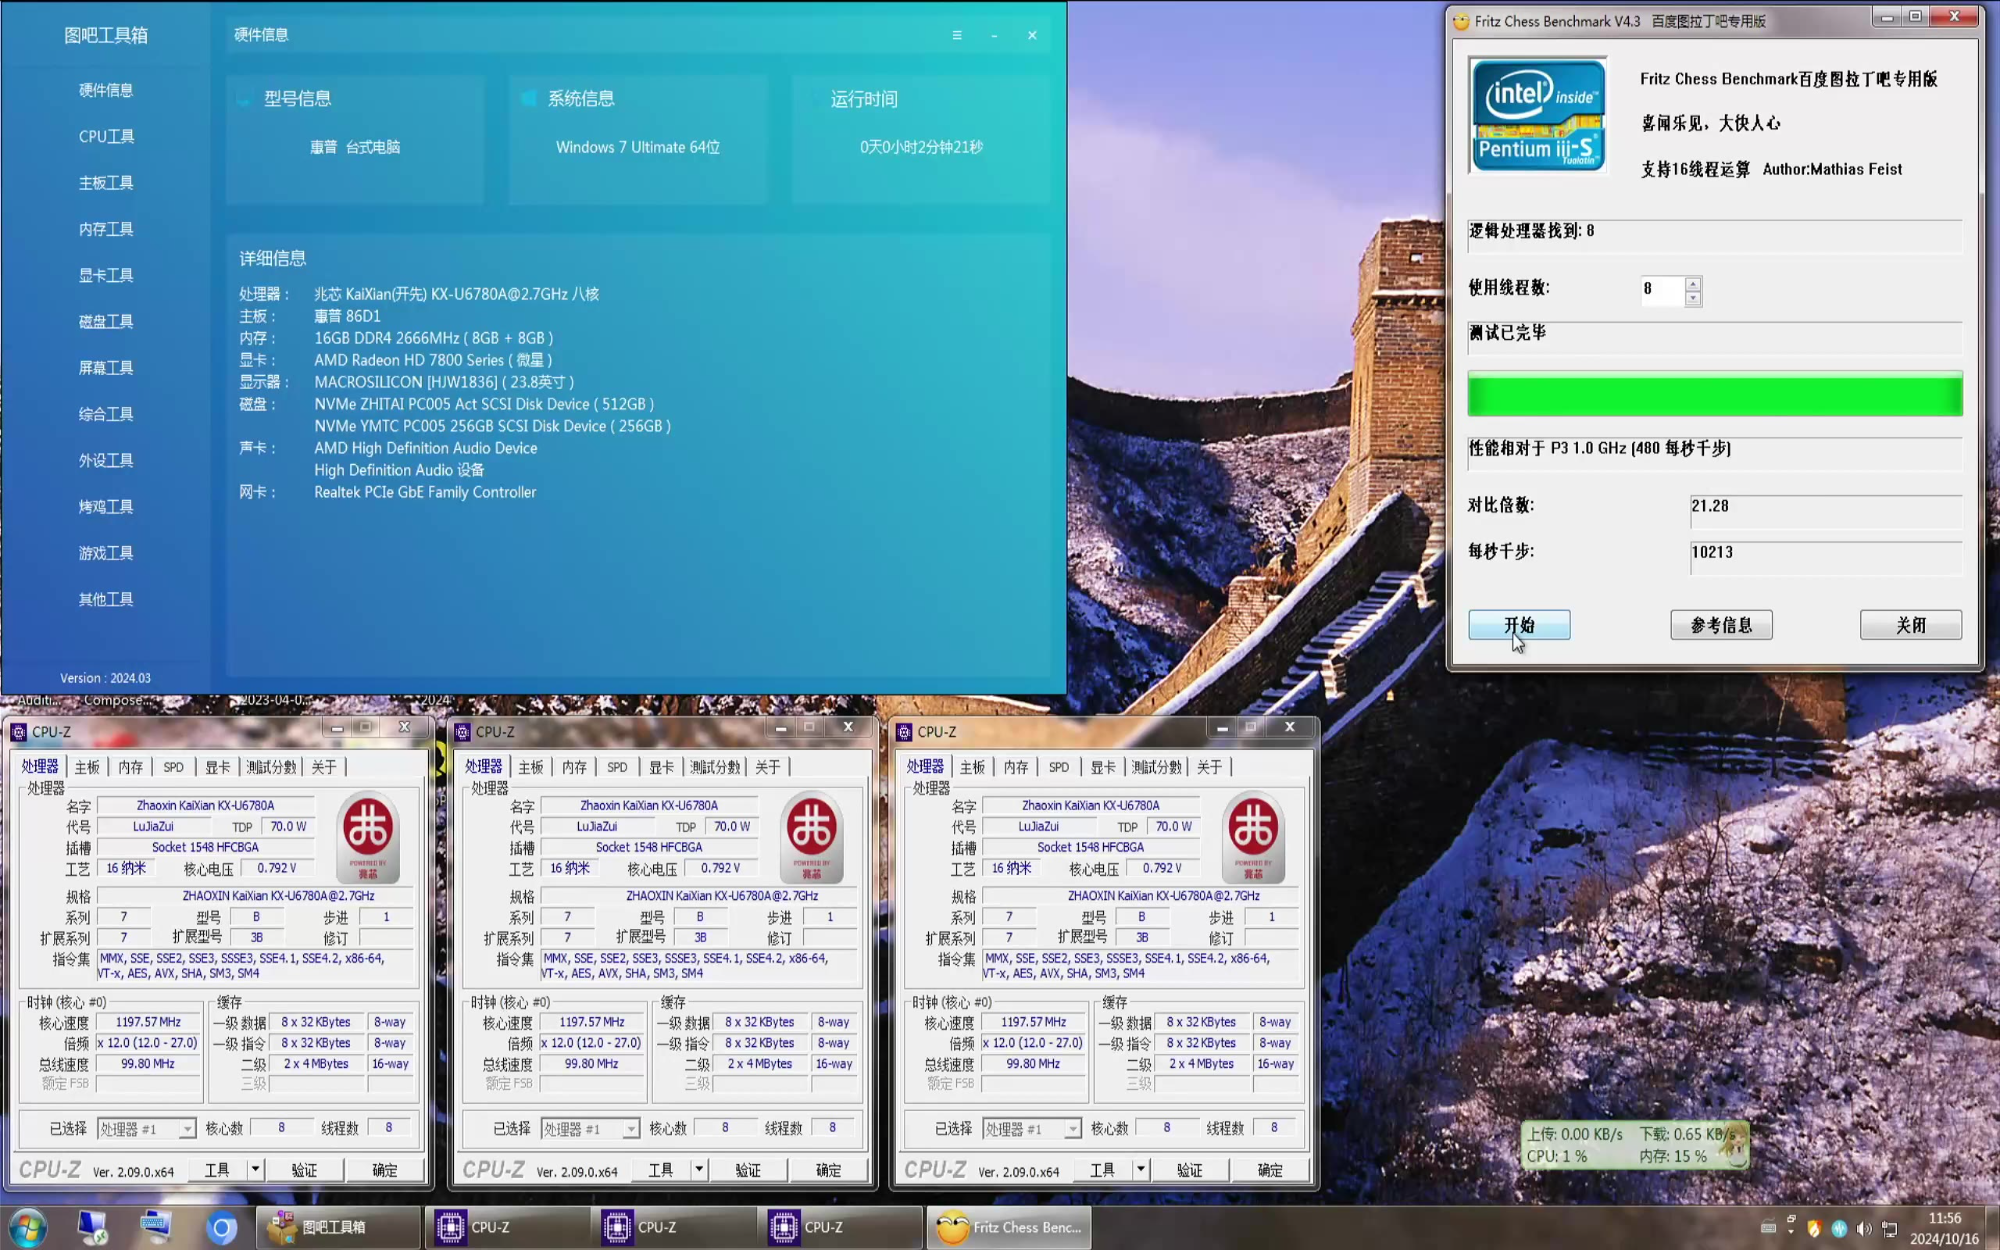Open the computer icon pinned in taskbar

[x=93, y=1227]
